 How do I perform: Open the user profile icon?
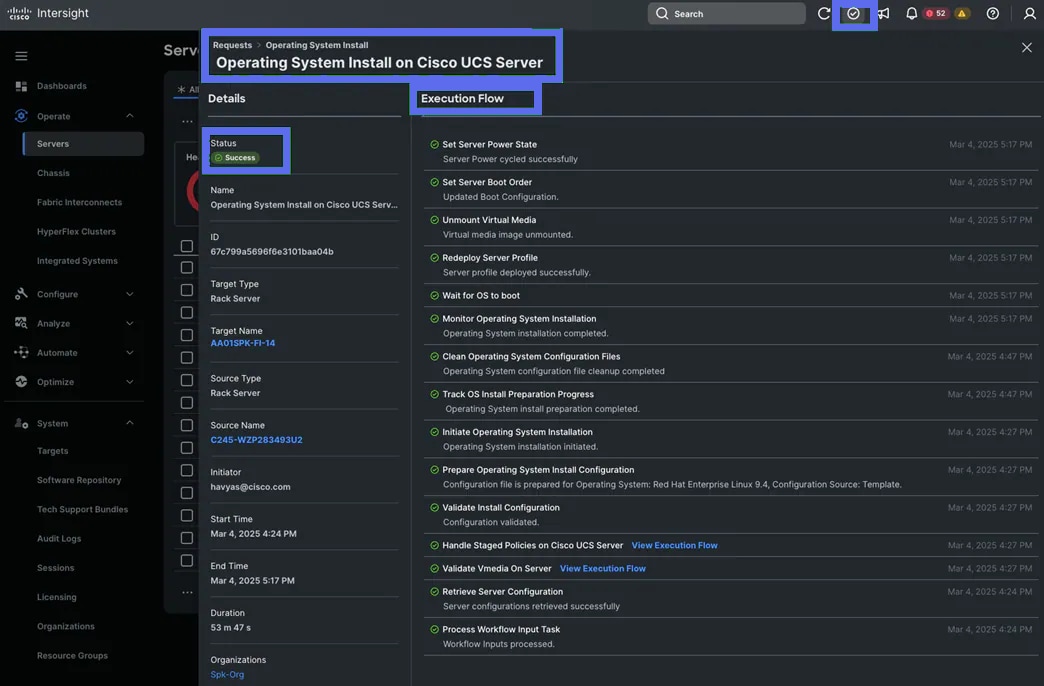point(1029,14)
